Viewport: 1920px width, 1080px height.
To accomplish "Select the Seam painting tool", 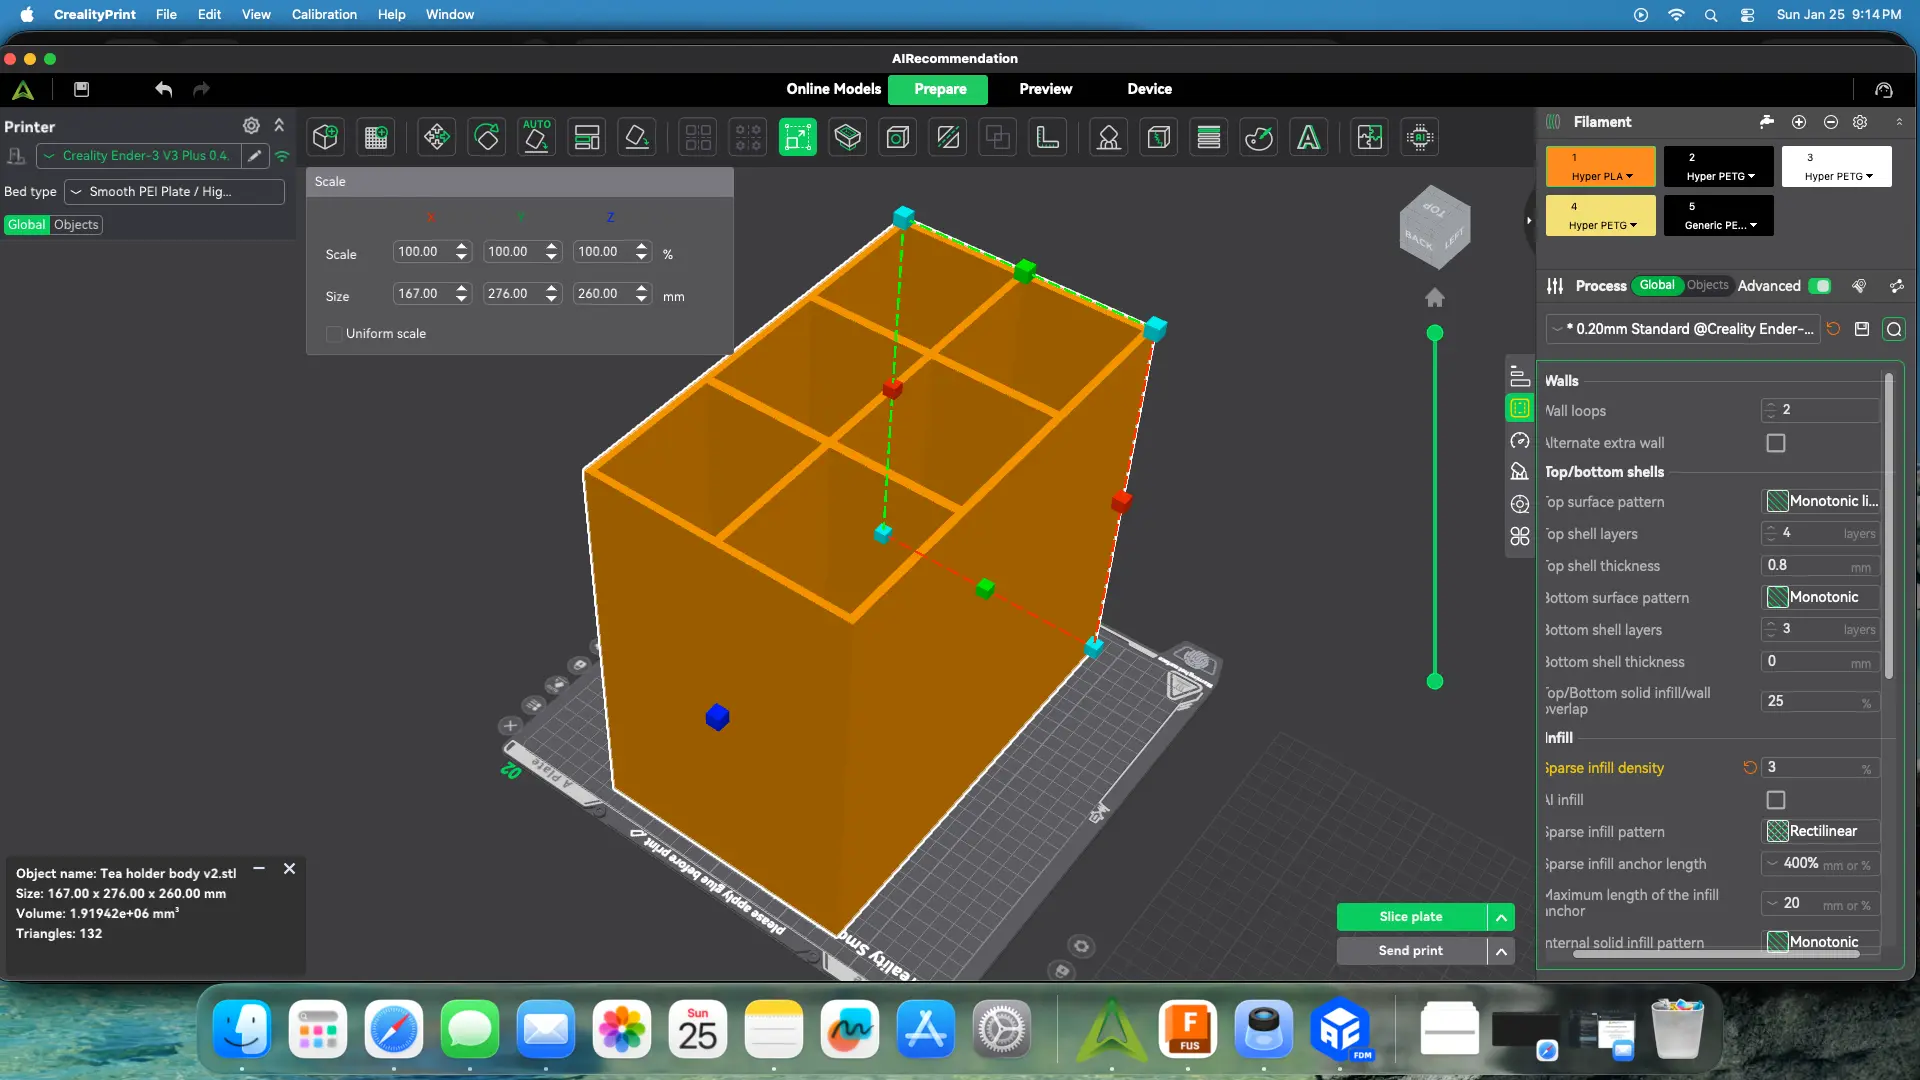I will pos(1159,137).
